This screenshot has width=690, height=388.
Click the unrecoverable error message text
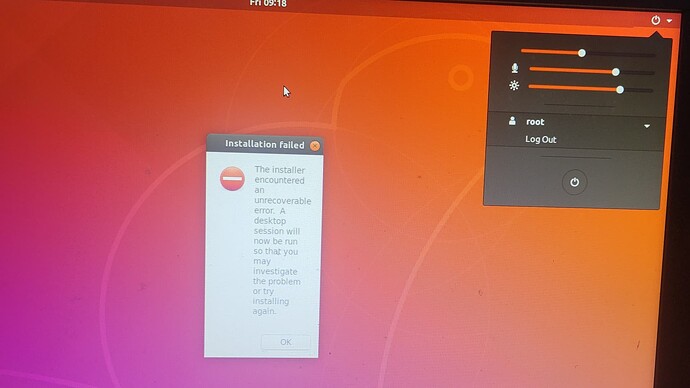(282, 240)
